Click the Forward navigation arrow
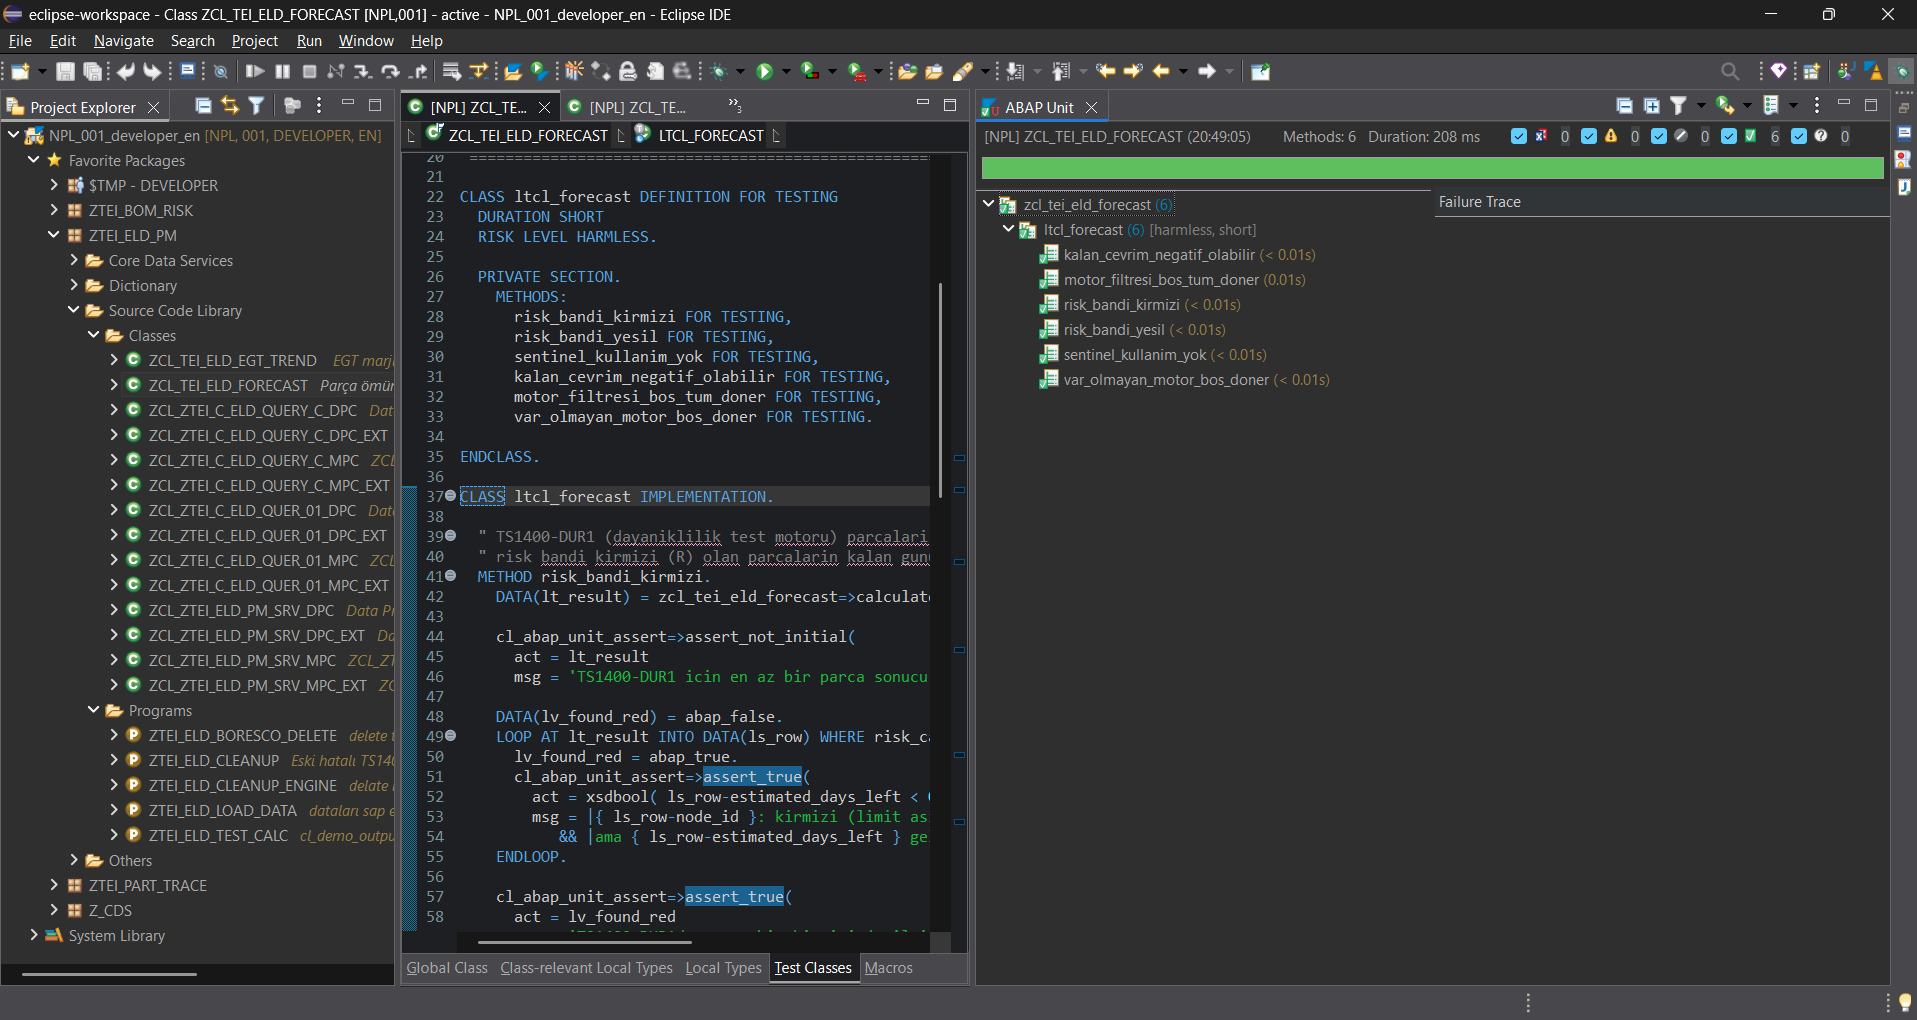Screen dimensions: 1917x1020 pos(1207,71)
